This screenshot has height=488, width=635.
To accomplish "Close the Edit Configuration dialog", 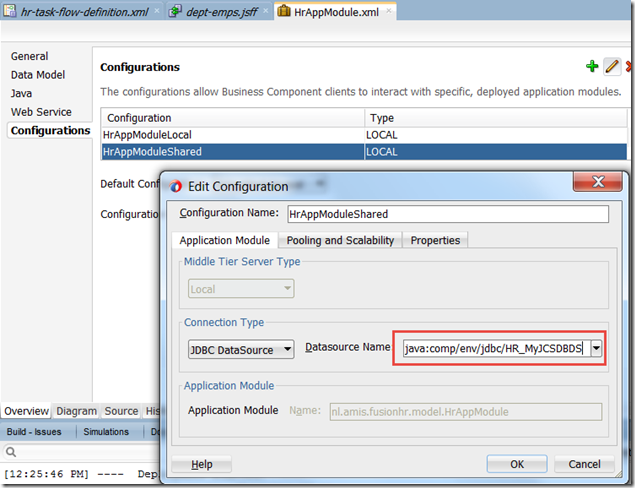I will coord(599,183).
